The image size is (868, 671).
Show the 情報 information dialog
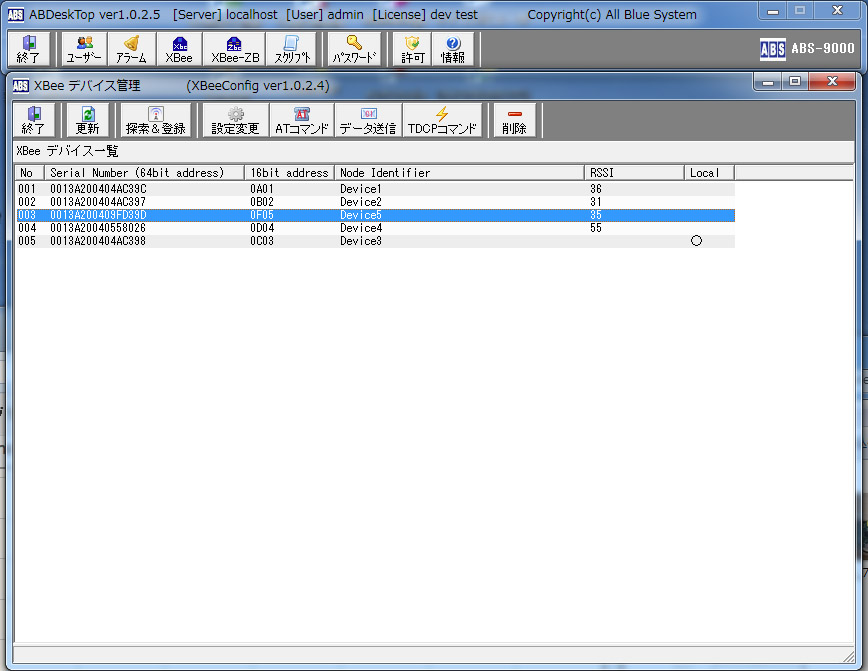click(453, 49)
